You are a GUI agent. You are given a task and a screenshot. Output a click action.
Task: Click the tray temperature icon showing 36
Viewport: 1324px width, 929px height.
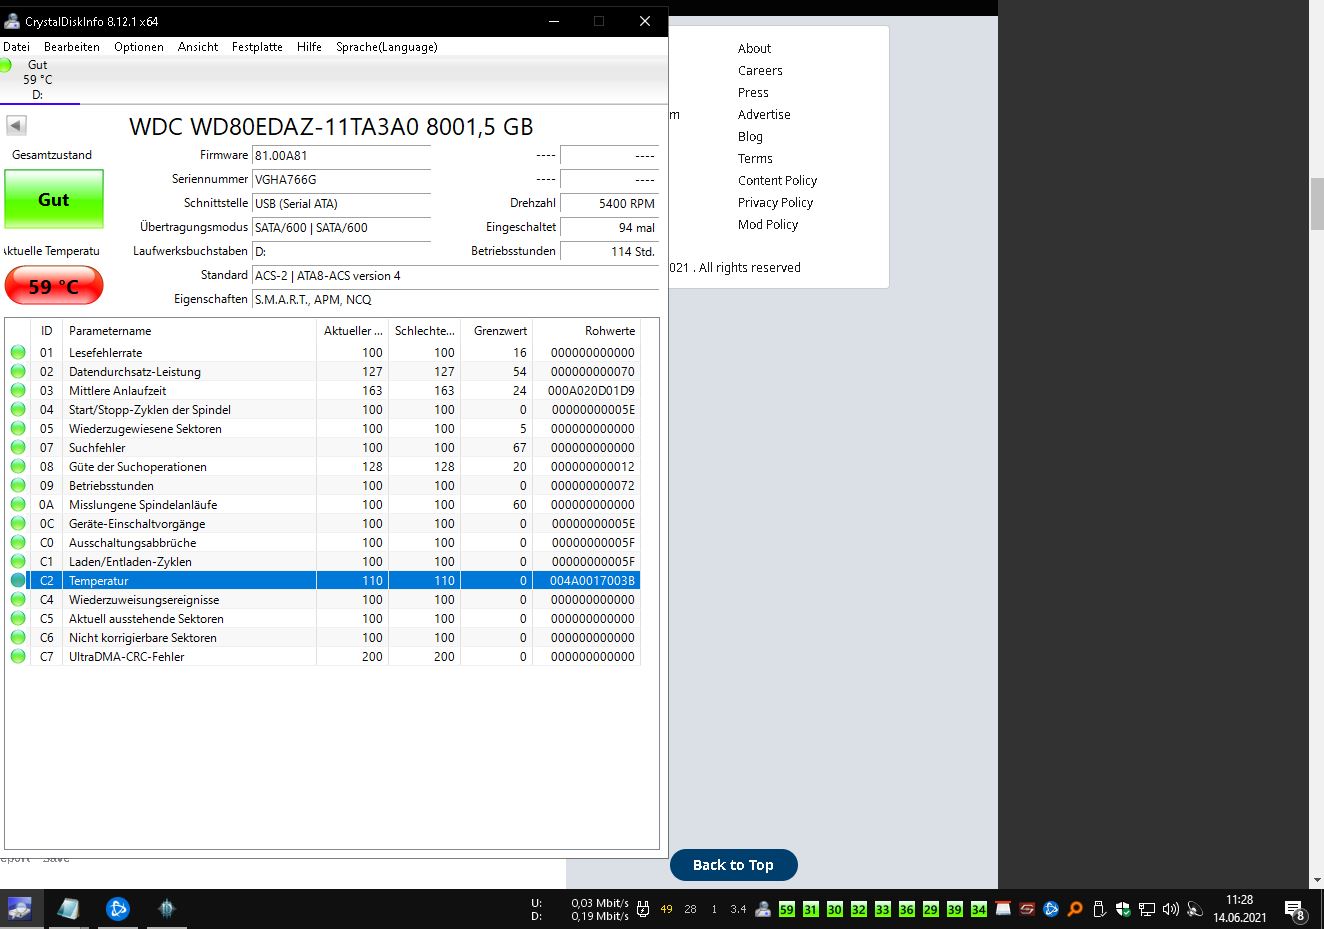[907, 909]
